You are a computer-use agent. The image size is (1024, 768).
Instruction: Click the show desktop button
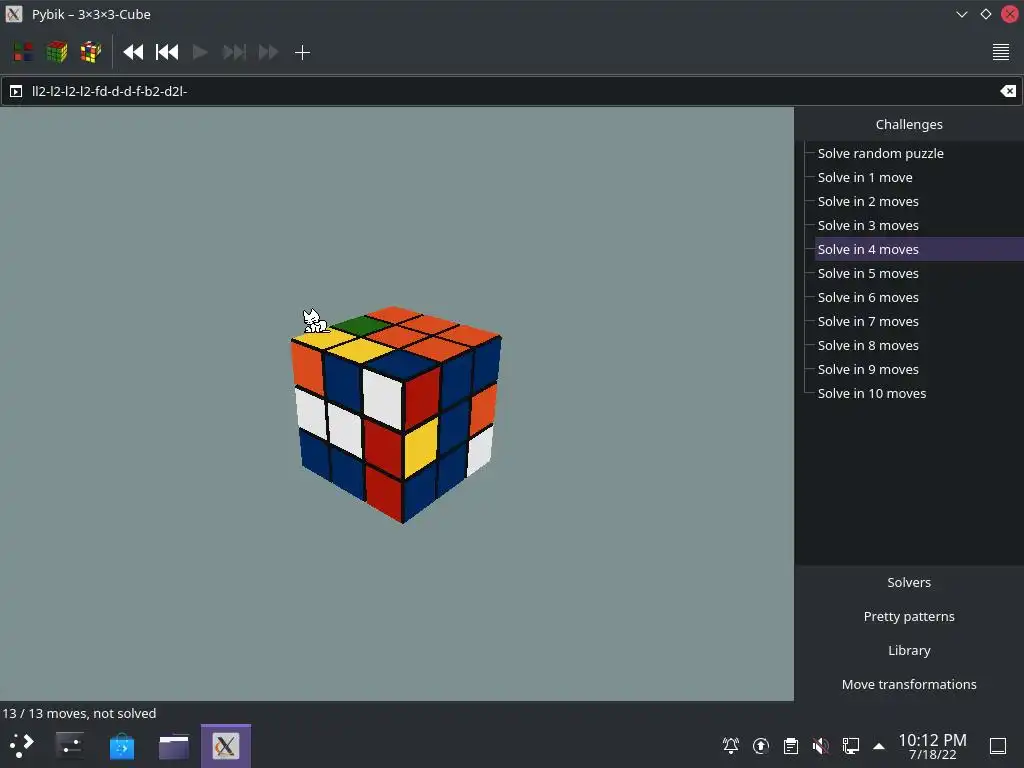point(998,746)
